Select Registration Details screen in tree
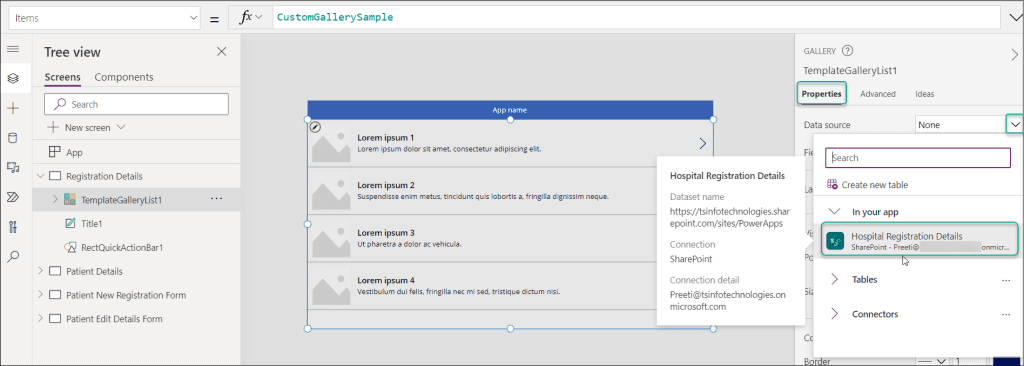Image resolution: width=1024 pixels, height=366 pixels. (104, 176)
